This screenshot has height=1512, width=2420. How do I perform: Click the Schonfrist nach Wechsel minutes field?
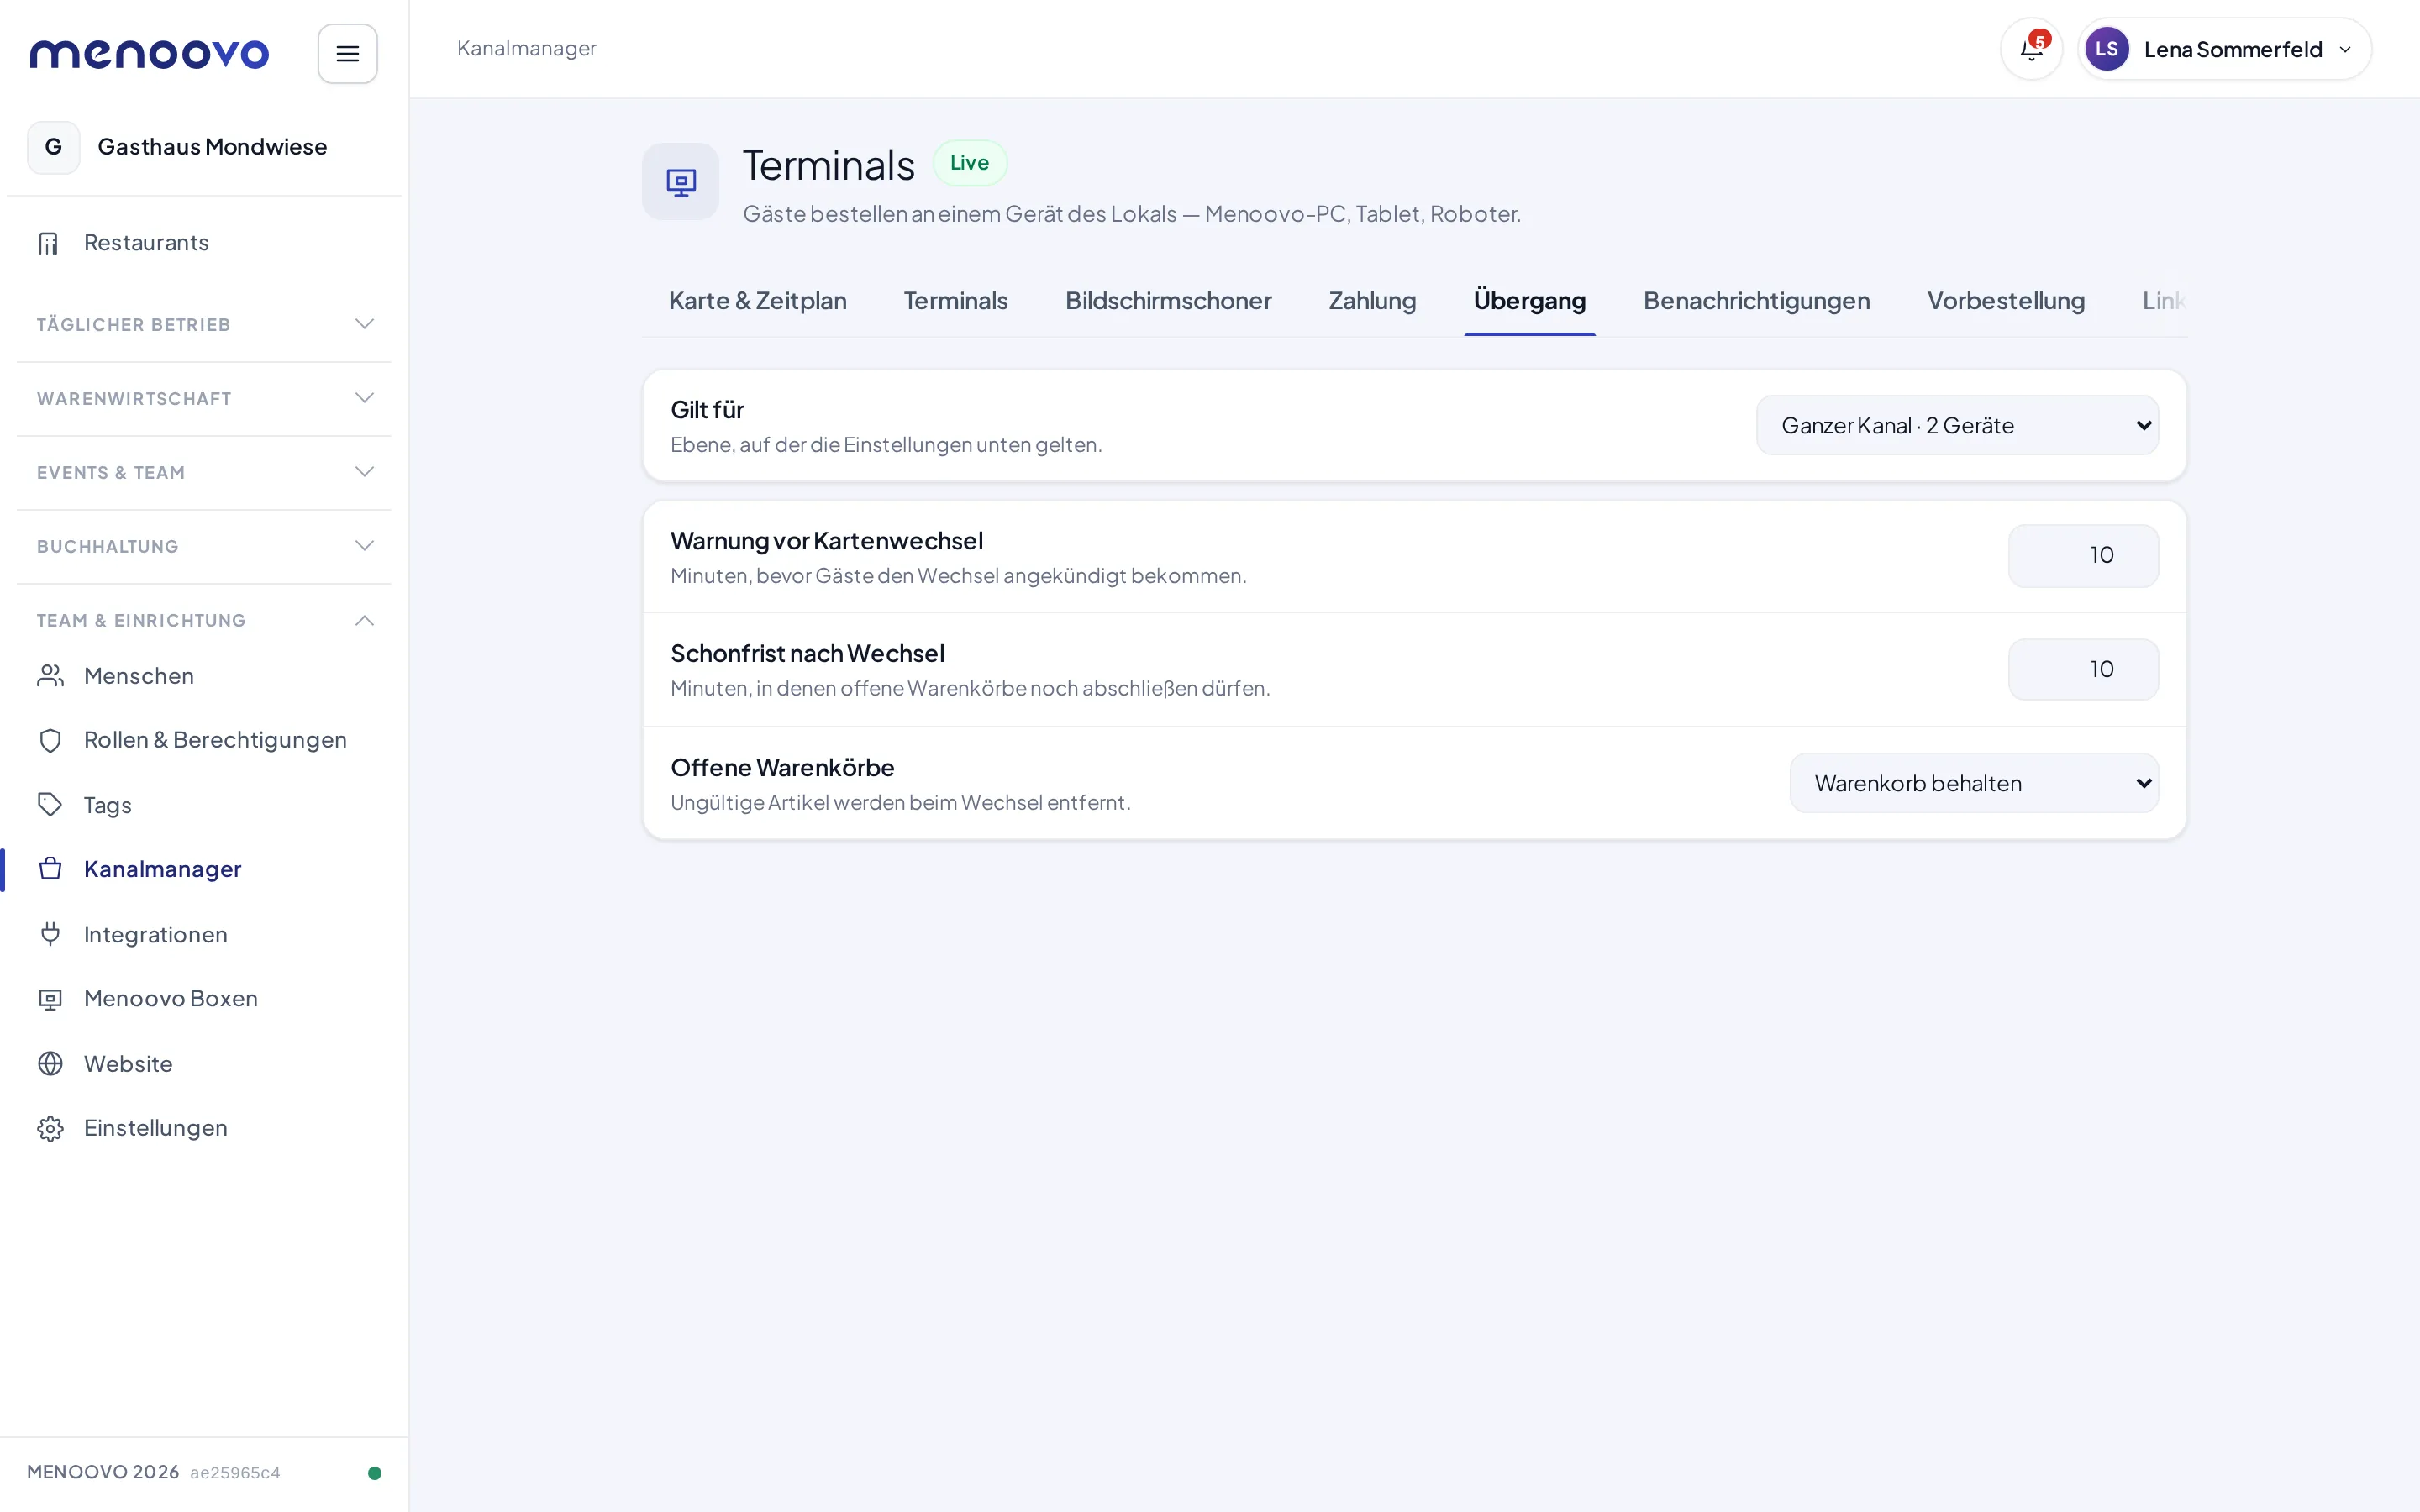coord(2083,669)
